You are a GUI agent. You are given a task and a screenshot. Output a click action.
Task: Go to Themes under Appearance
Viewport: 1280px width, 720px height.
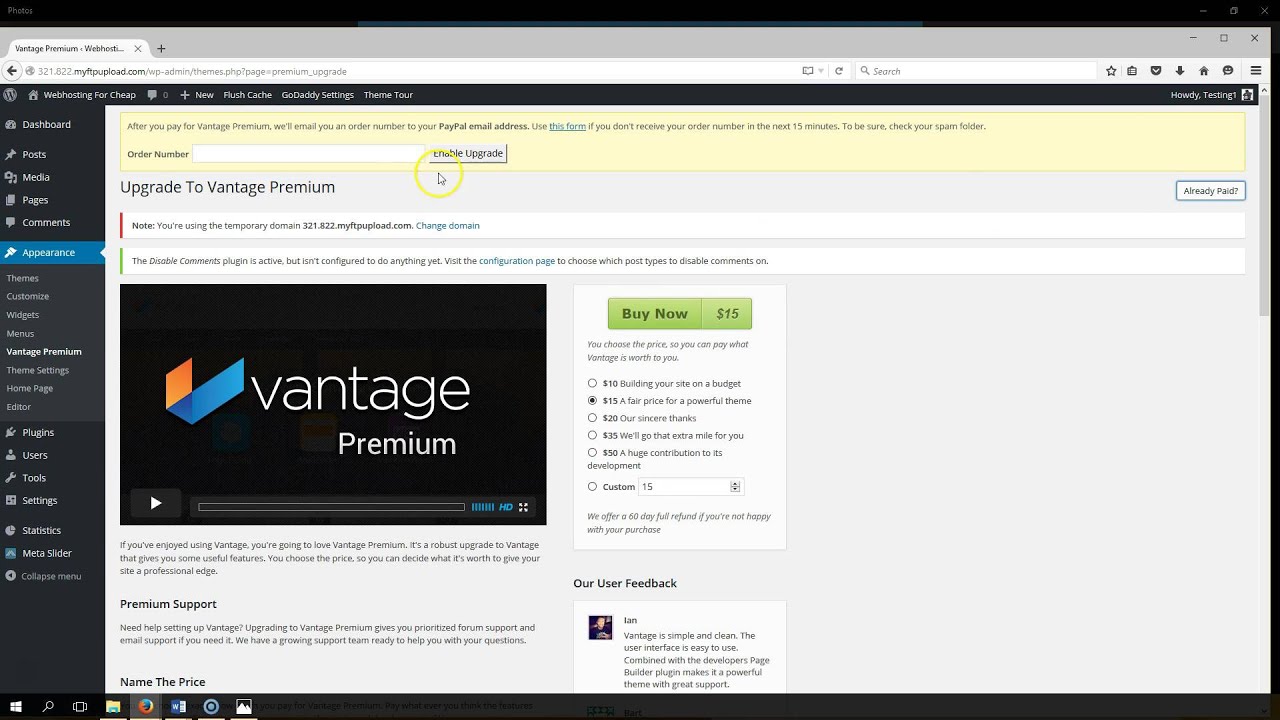(22, 278)
